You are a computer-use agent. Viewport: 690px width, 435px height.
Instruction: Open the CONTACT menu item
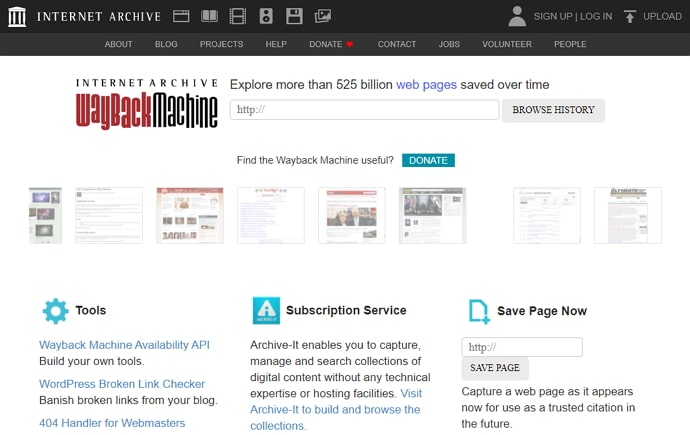tap(396, 44)
